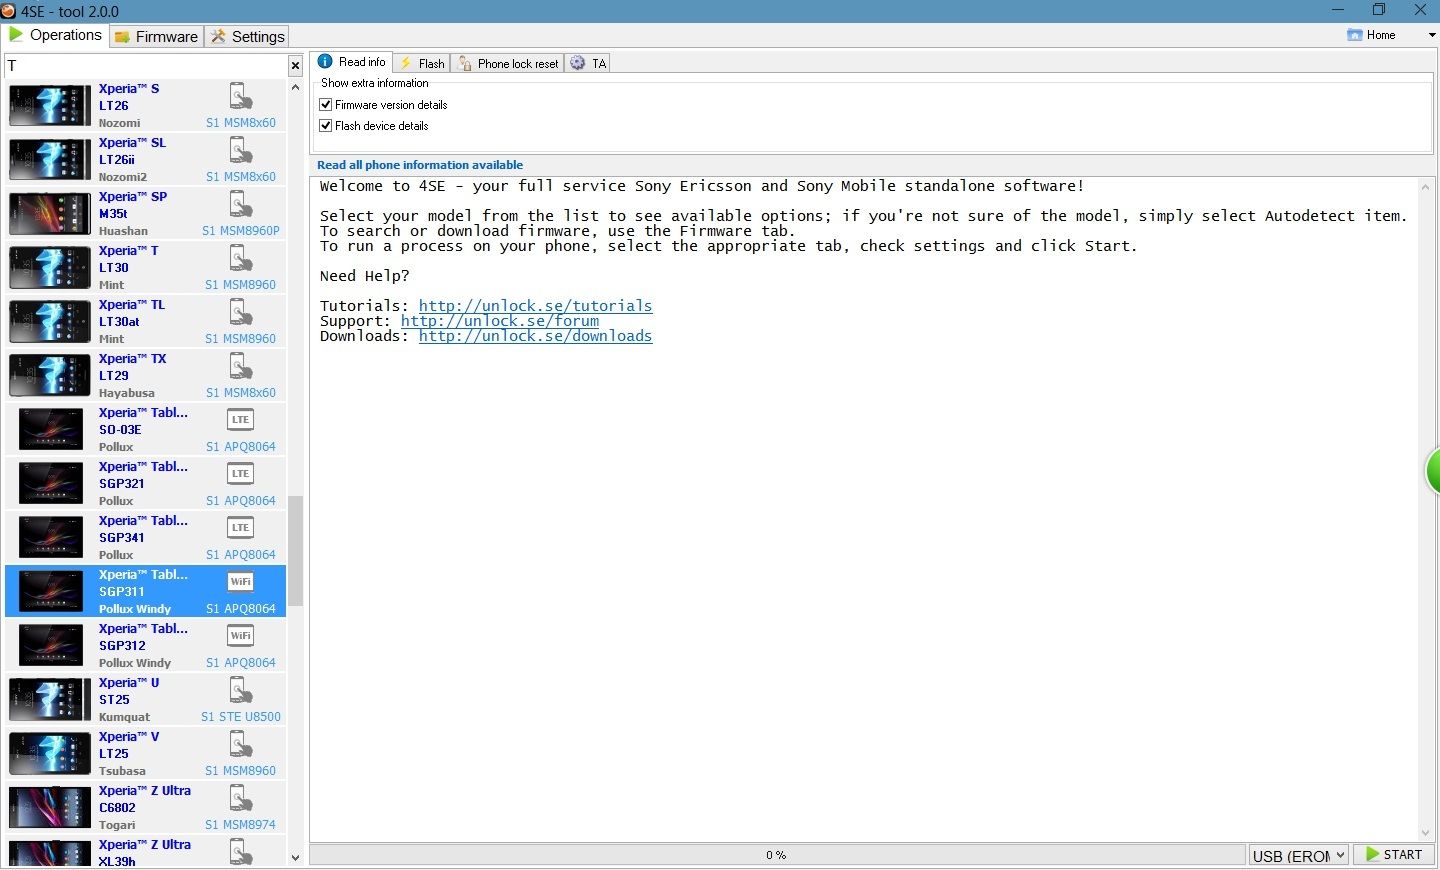This screenshot has width=1440, height=870.
Task: Open the Home dropdown menu
Action: [x=1431, y=35]
